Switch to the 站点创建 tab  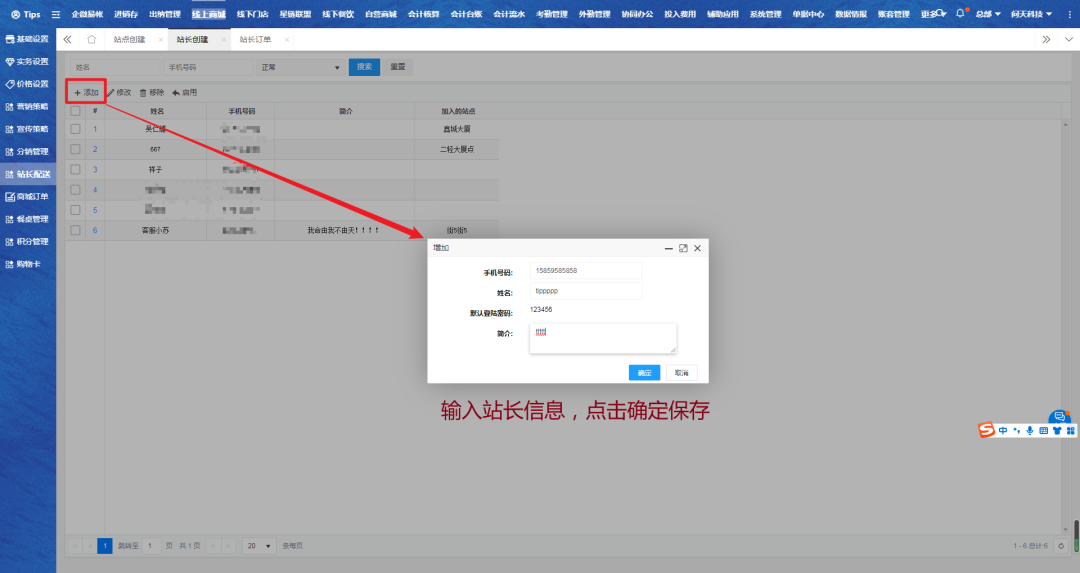pos(129,39)
